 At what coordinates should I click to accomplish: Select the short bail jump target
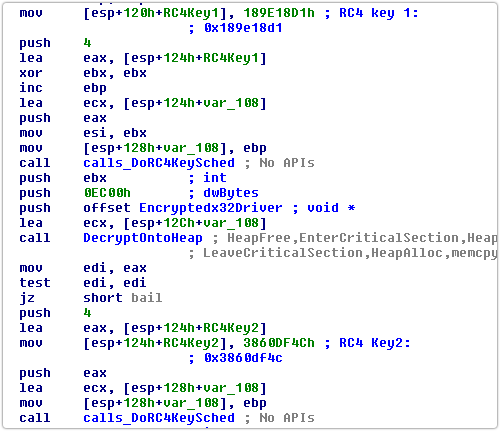tap(123, 298)
